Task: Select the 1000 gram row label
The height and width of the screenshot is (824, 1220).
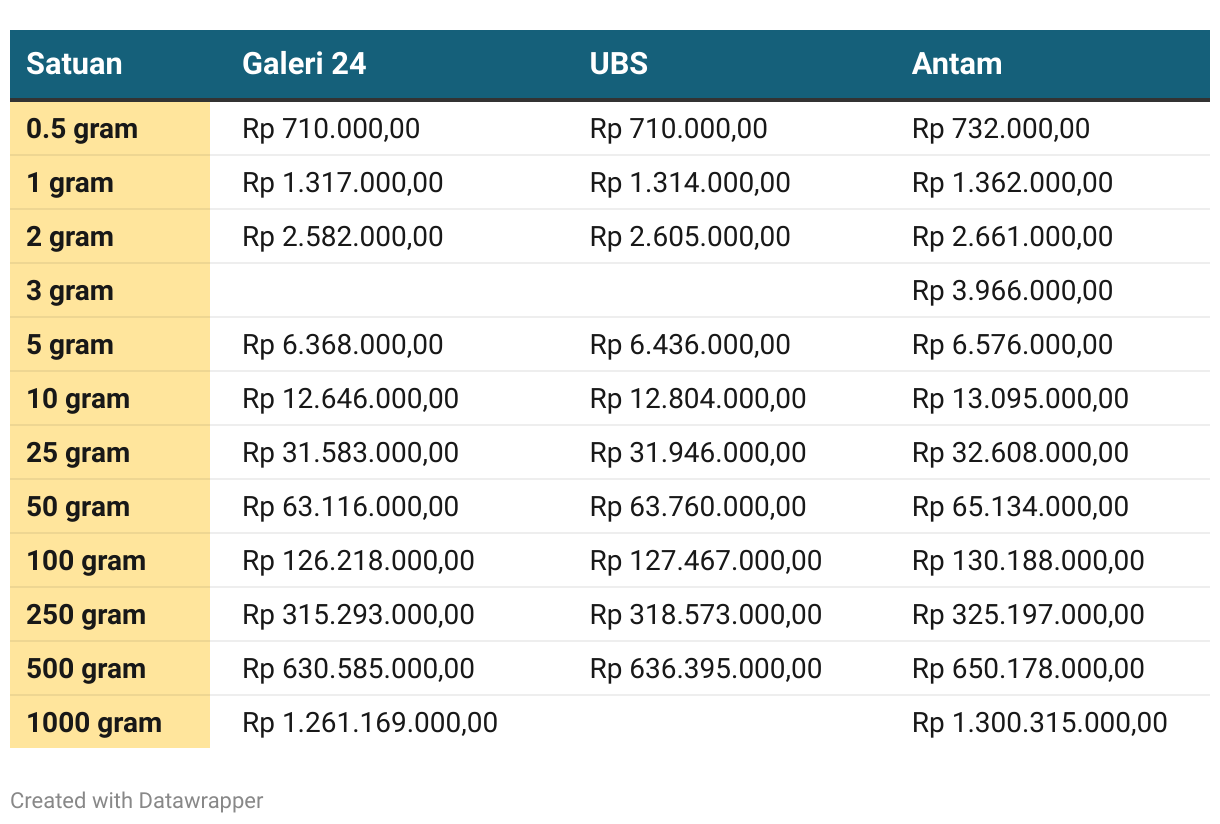Action: tap(94, 723)
